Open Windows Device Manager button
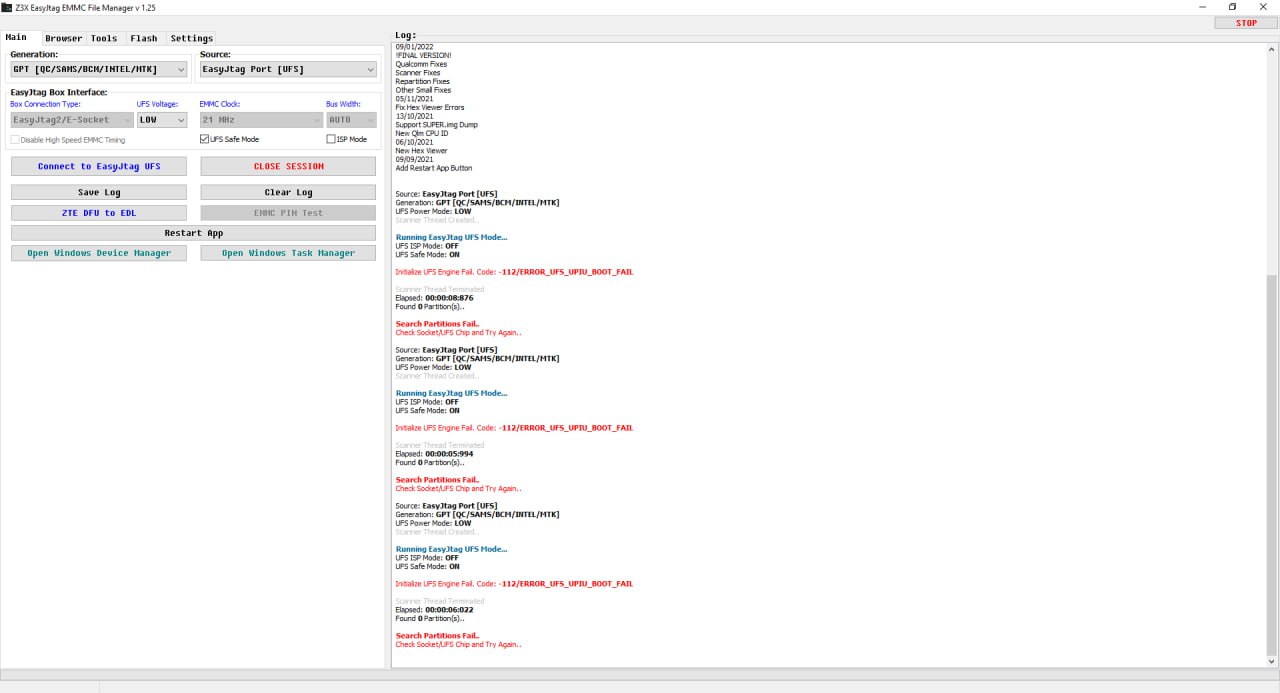 (x=99, y=253)
